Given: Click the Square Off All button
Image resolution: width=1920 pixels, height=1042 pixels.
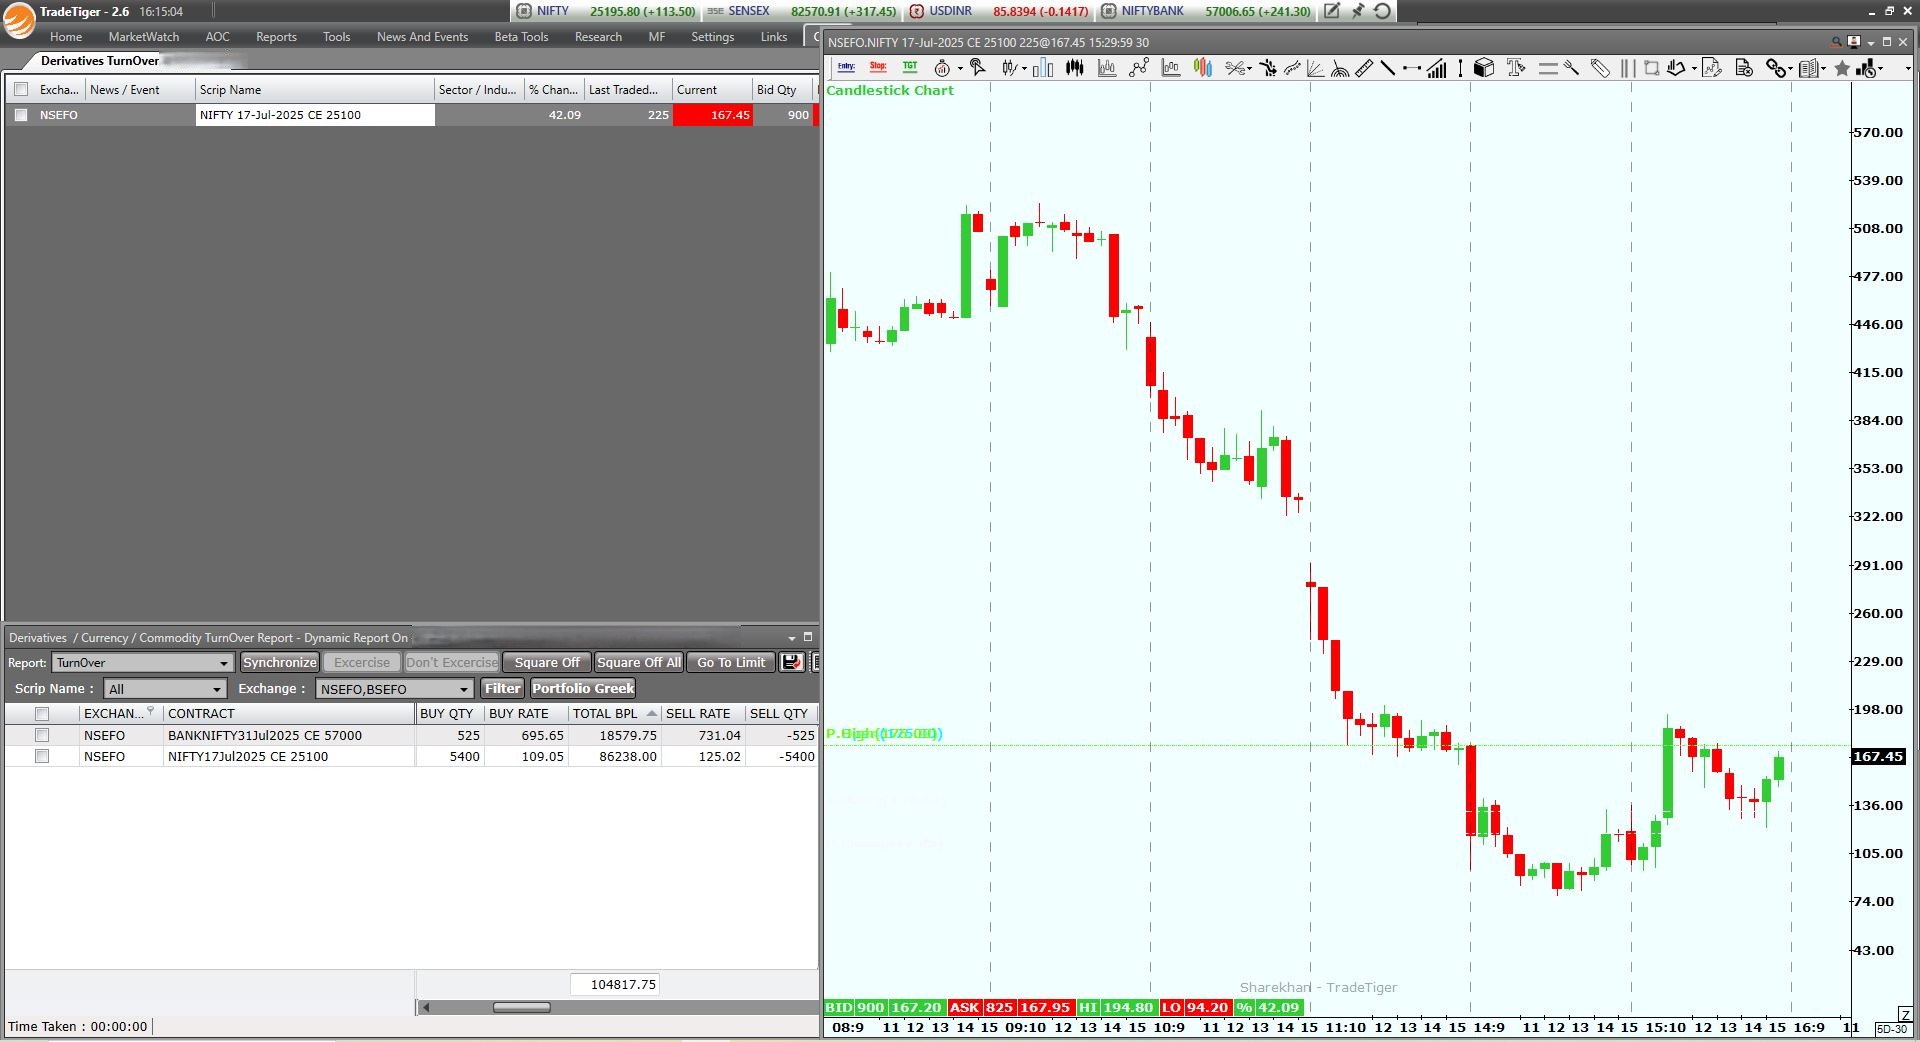Looking at the screenshot, I should coord(639,662).
